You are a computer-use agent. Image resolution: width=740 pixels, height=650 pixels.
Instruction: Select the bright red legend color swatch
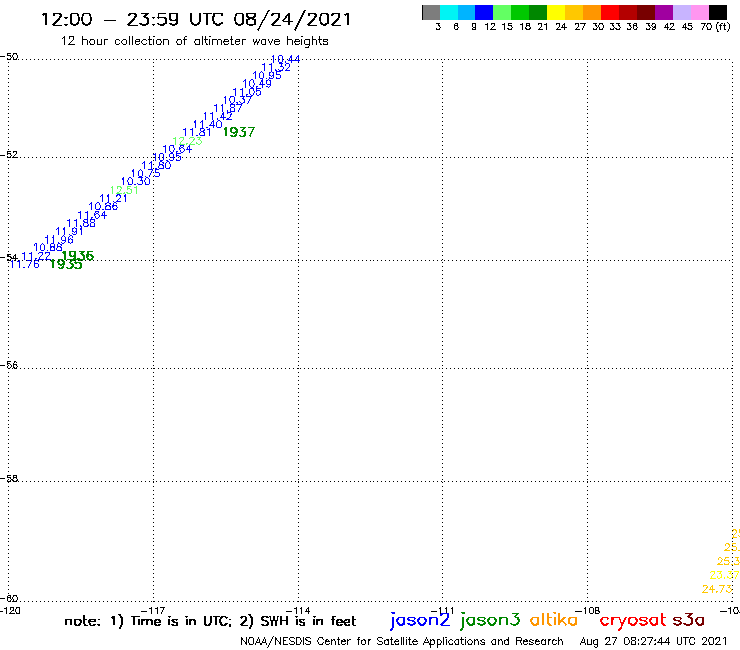610,12
